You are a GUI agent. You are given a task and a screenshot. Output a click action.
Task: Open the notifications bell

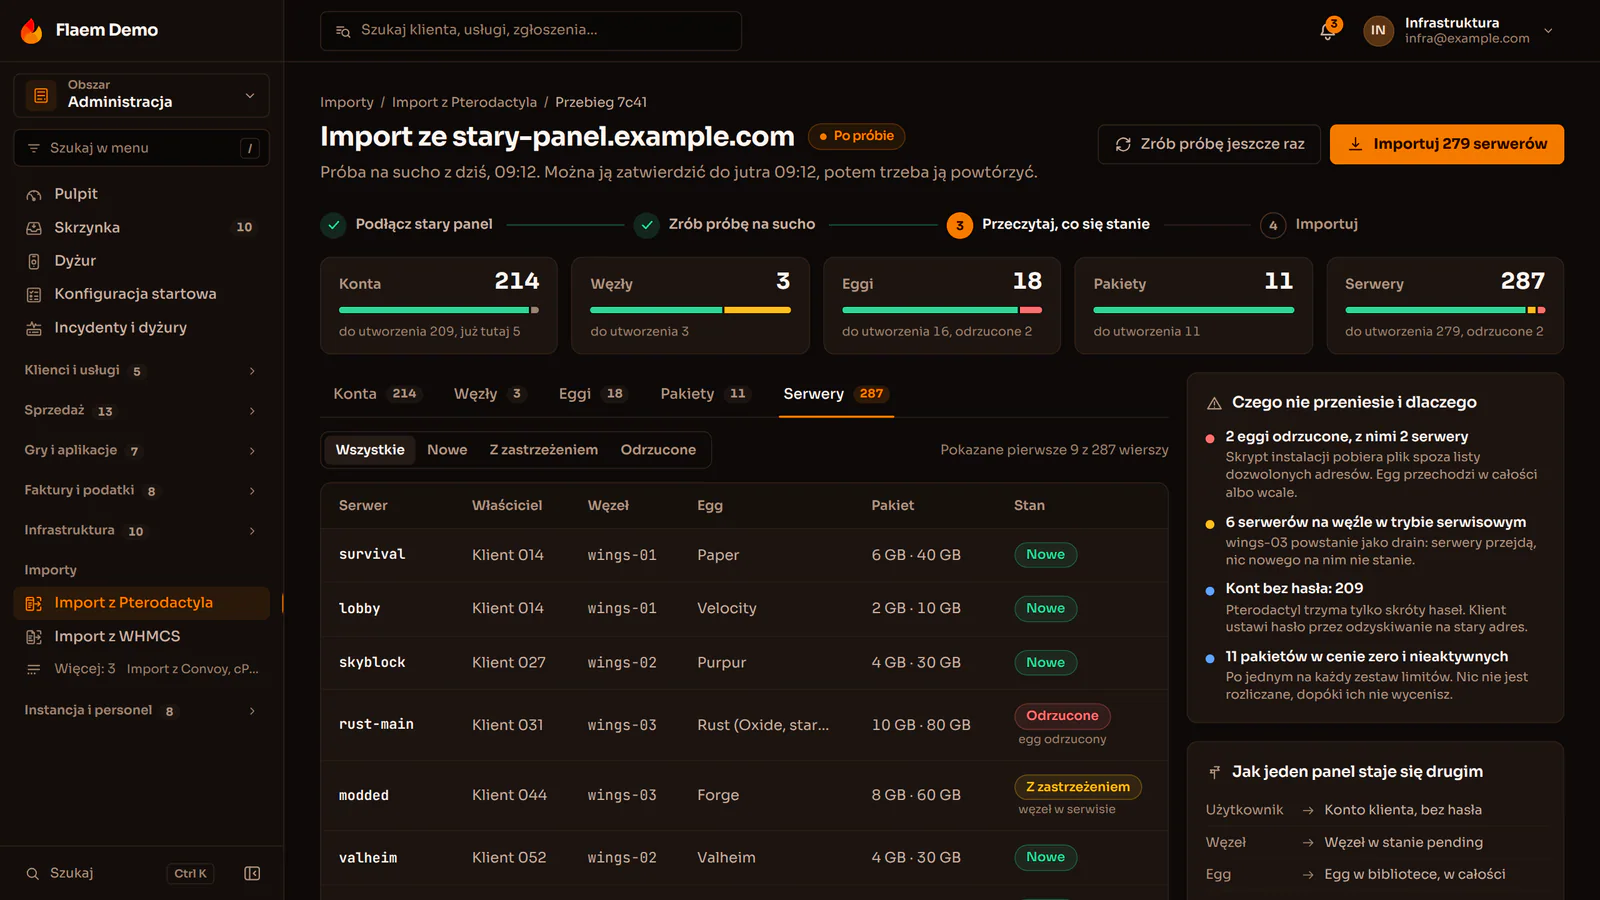(x=1328, y=30)
